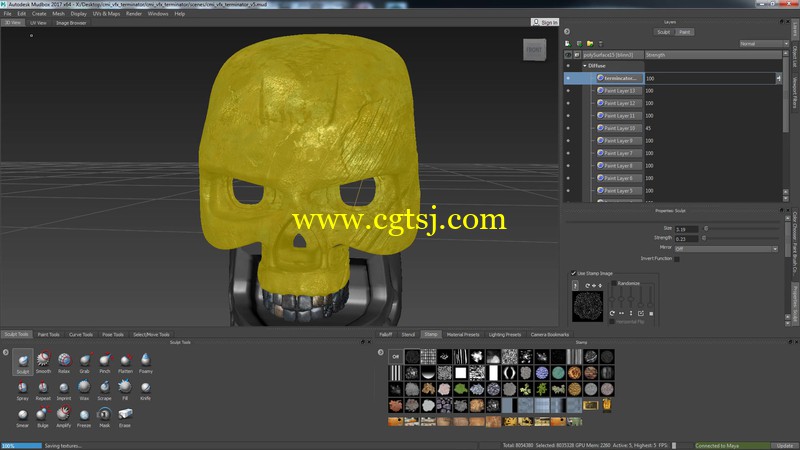Switch to the Material Presets tab
The height and width of the screenshot is (450, 800).
463,335
